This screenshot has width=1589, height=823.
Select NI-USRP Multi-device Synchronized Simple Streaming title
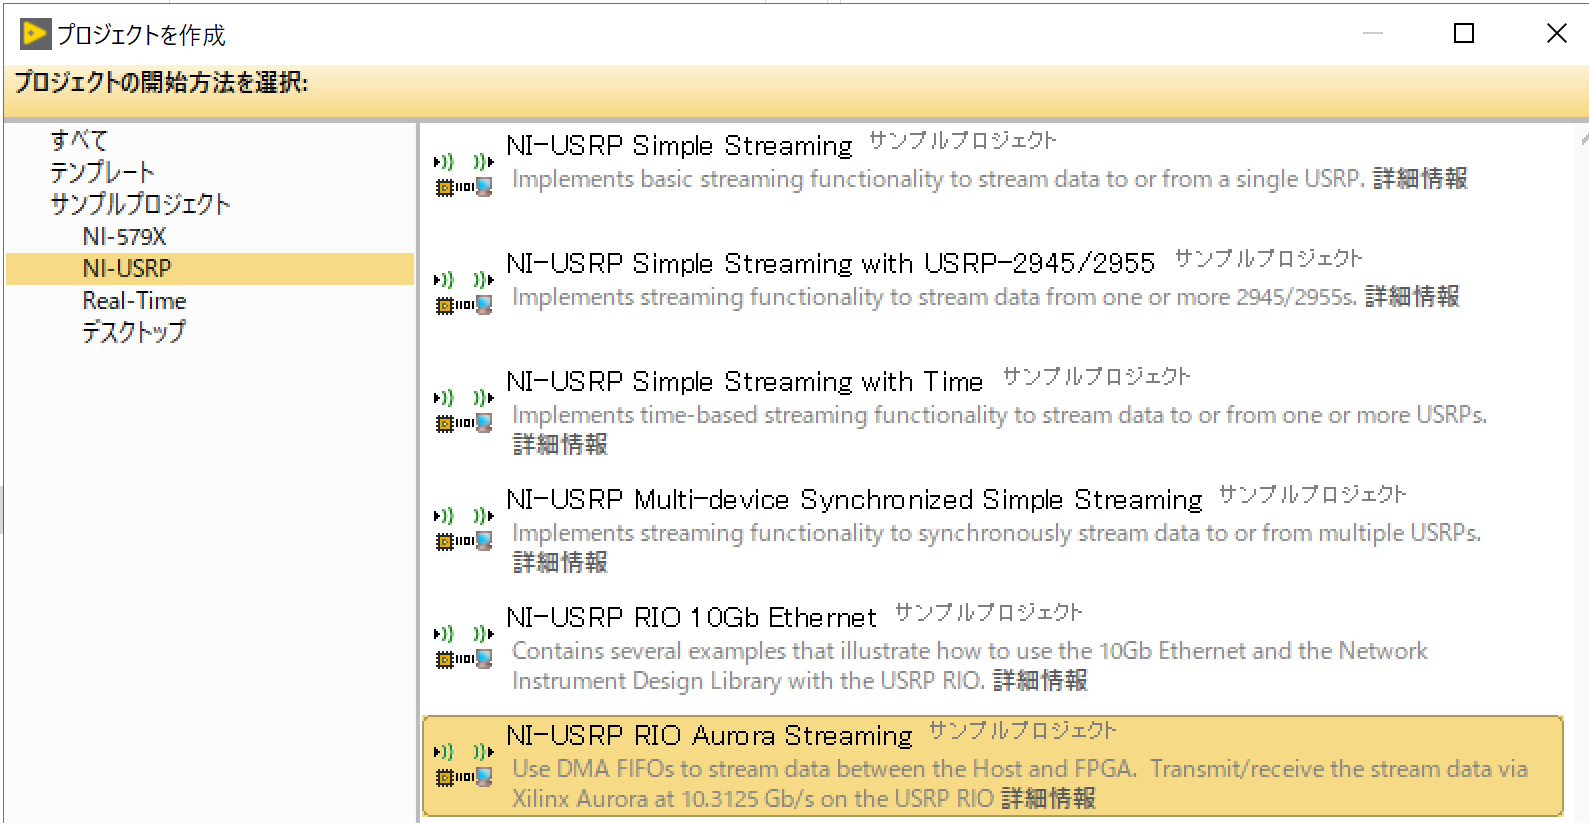[x=855, y=500]
